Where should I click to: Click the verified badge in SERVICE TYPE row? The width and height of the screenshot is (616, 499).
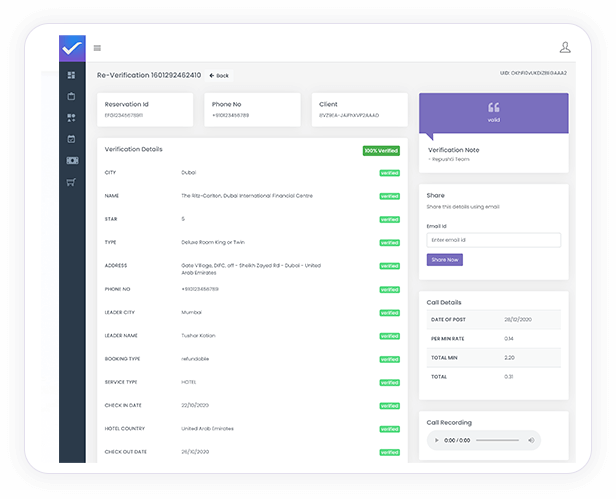point(390,382)
